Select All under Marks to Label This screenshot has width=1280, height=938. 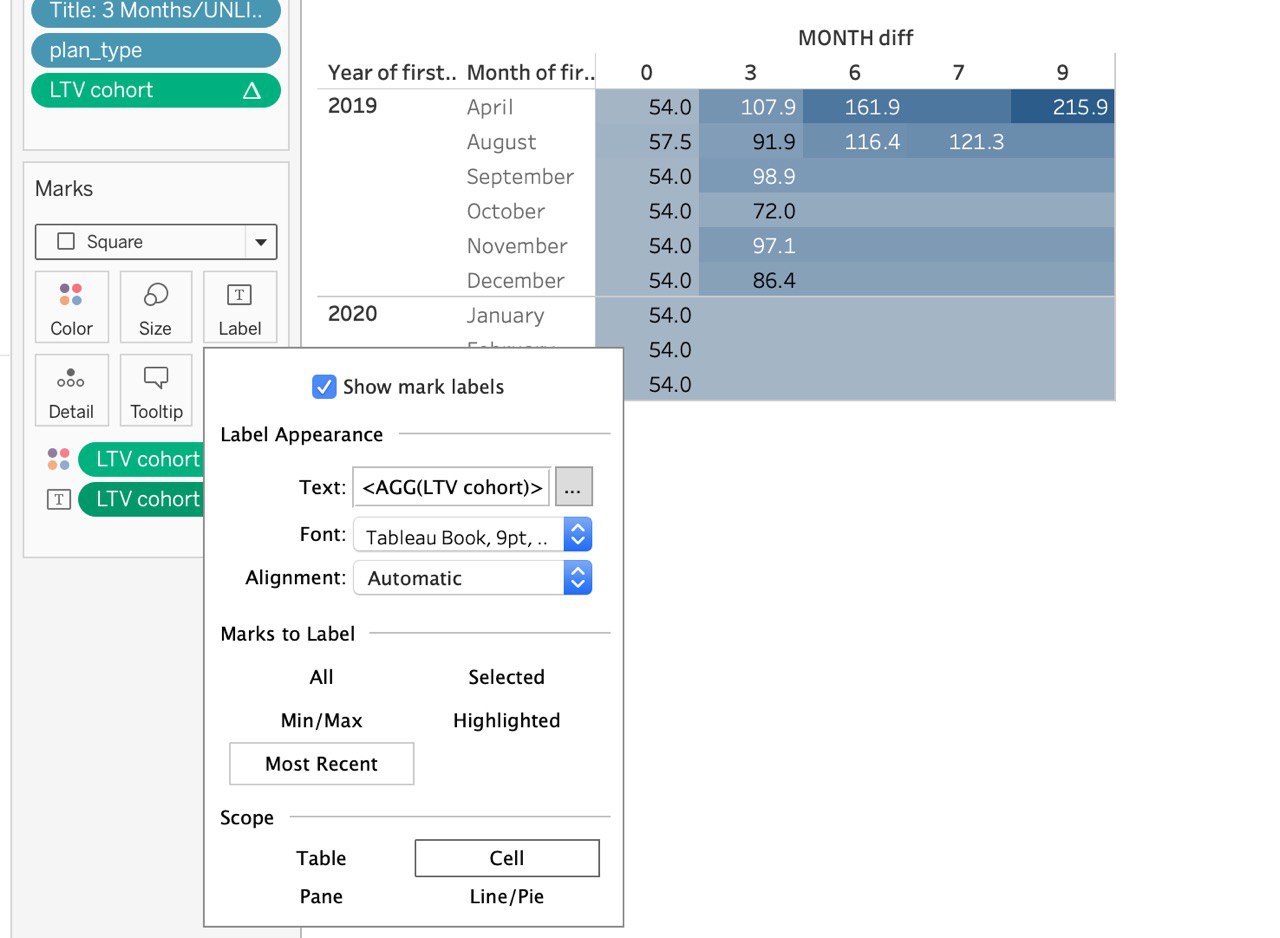pos(321,677)
